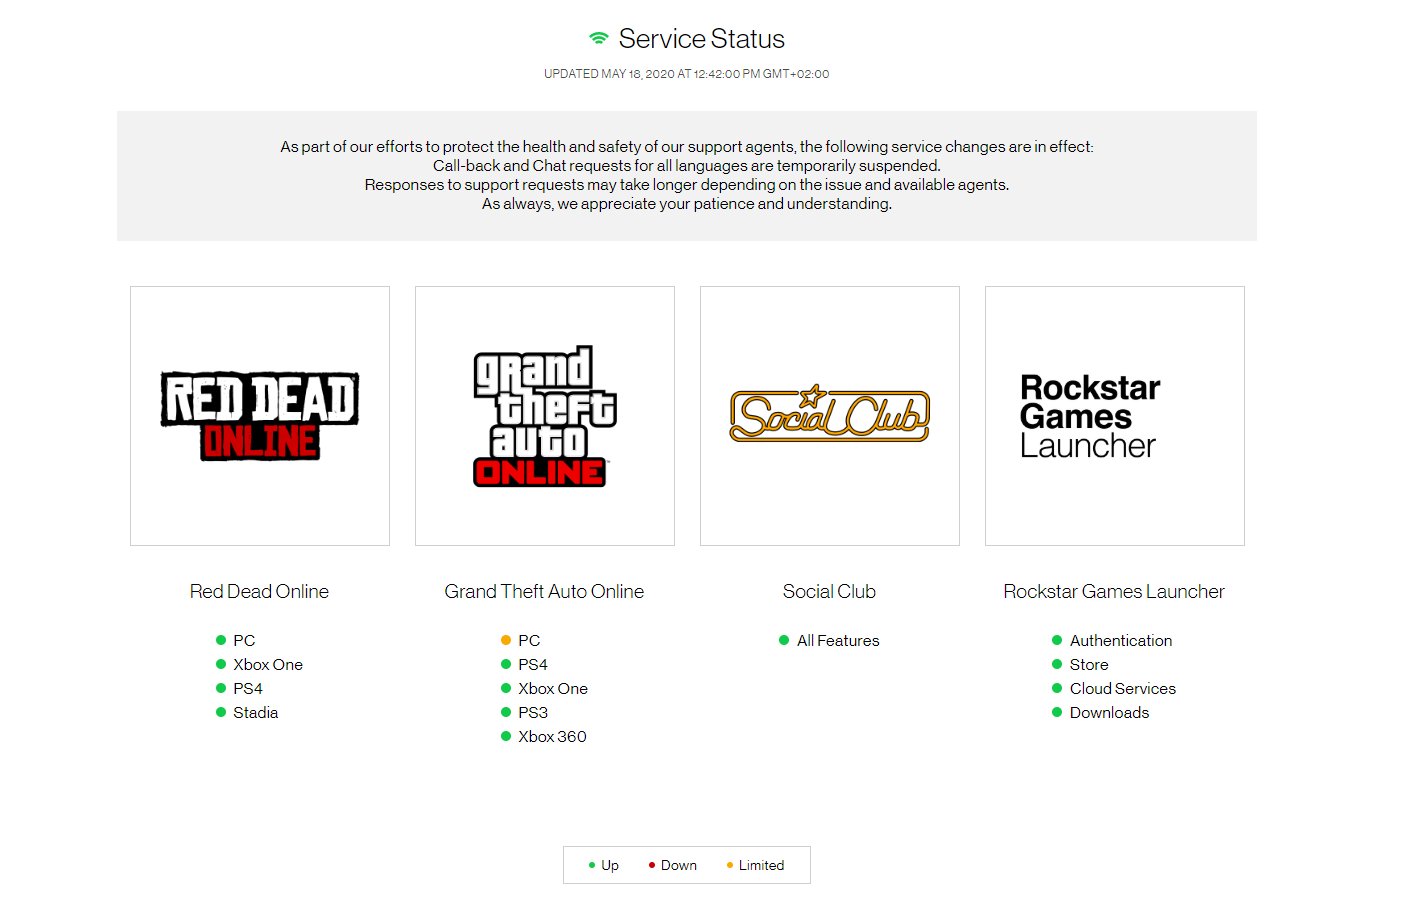
Task: Click the status dot for GTA Online PS4
Action: (506, 664)
